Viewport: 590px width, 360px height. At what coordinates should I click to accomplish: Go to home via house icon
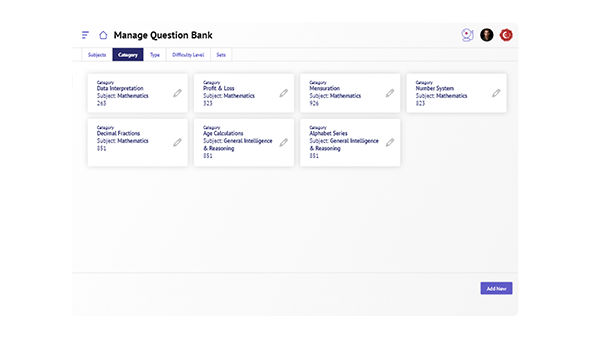point(103,35)
